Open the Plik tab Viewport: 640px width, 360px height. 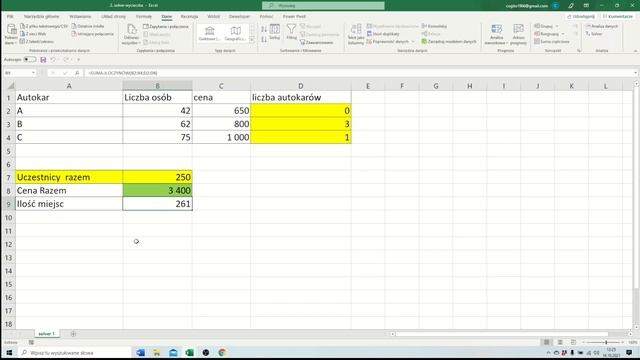pos(10,16)
